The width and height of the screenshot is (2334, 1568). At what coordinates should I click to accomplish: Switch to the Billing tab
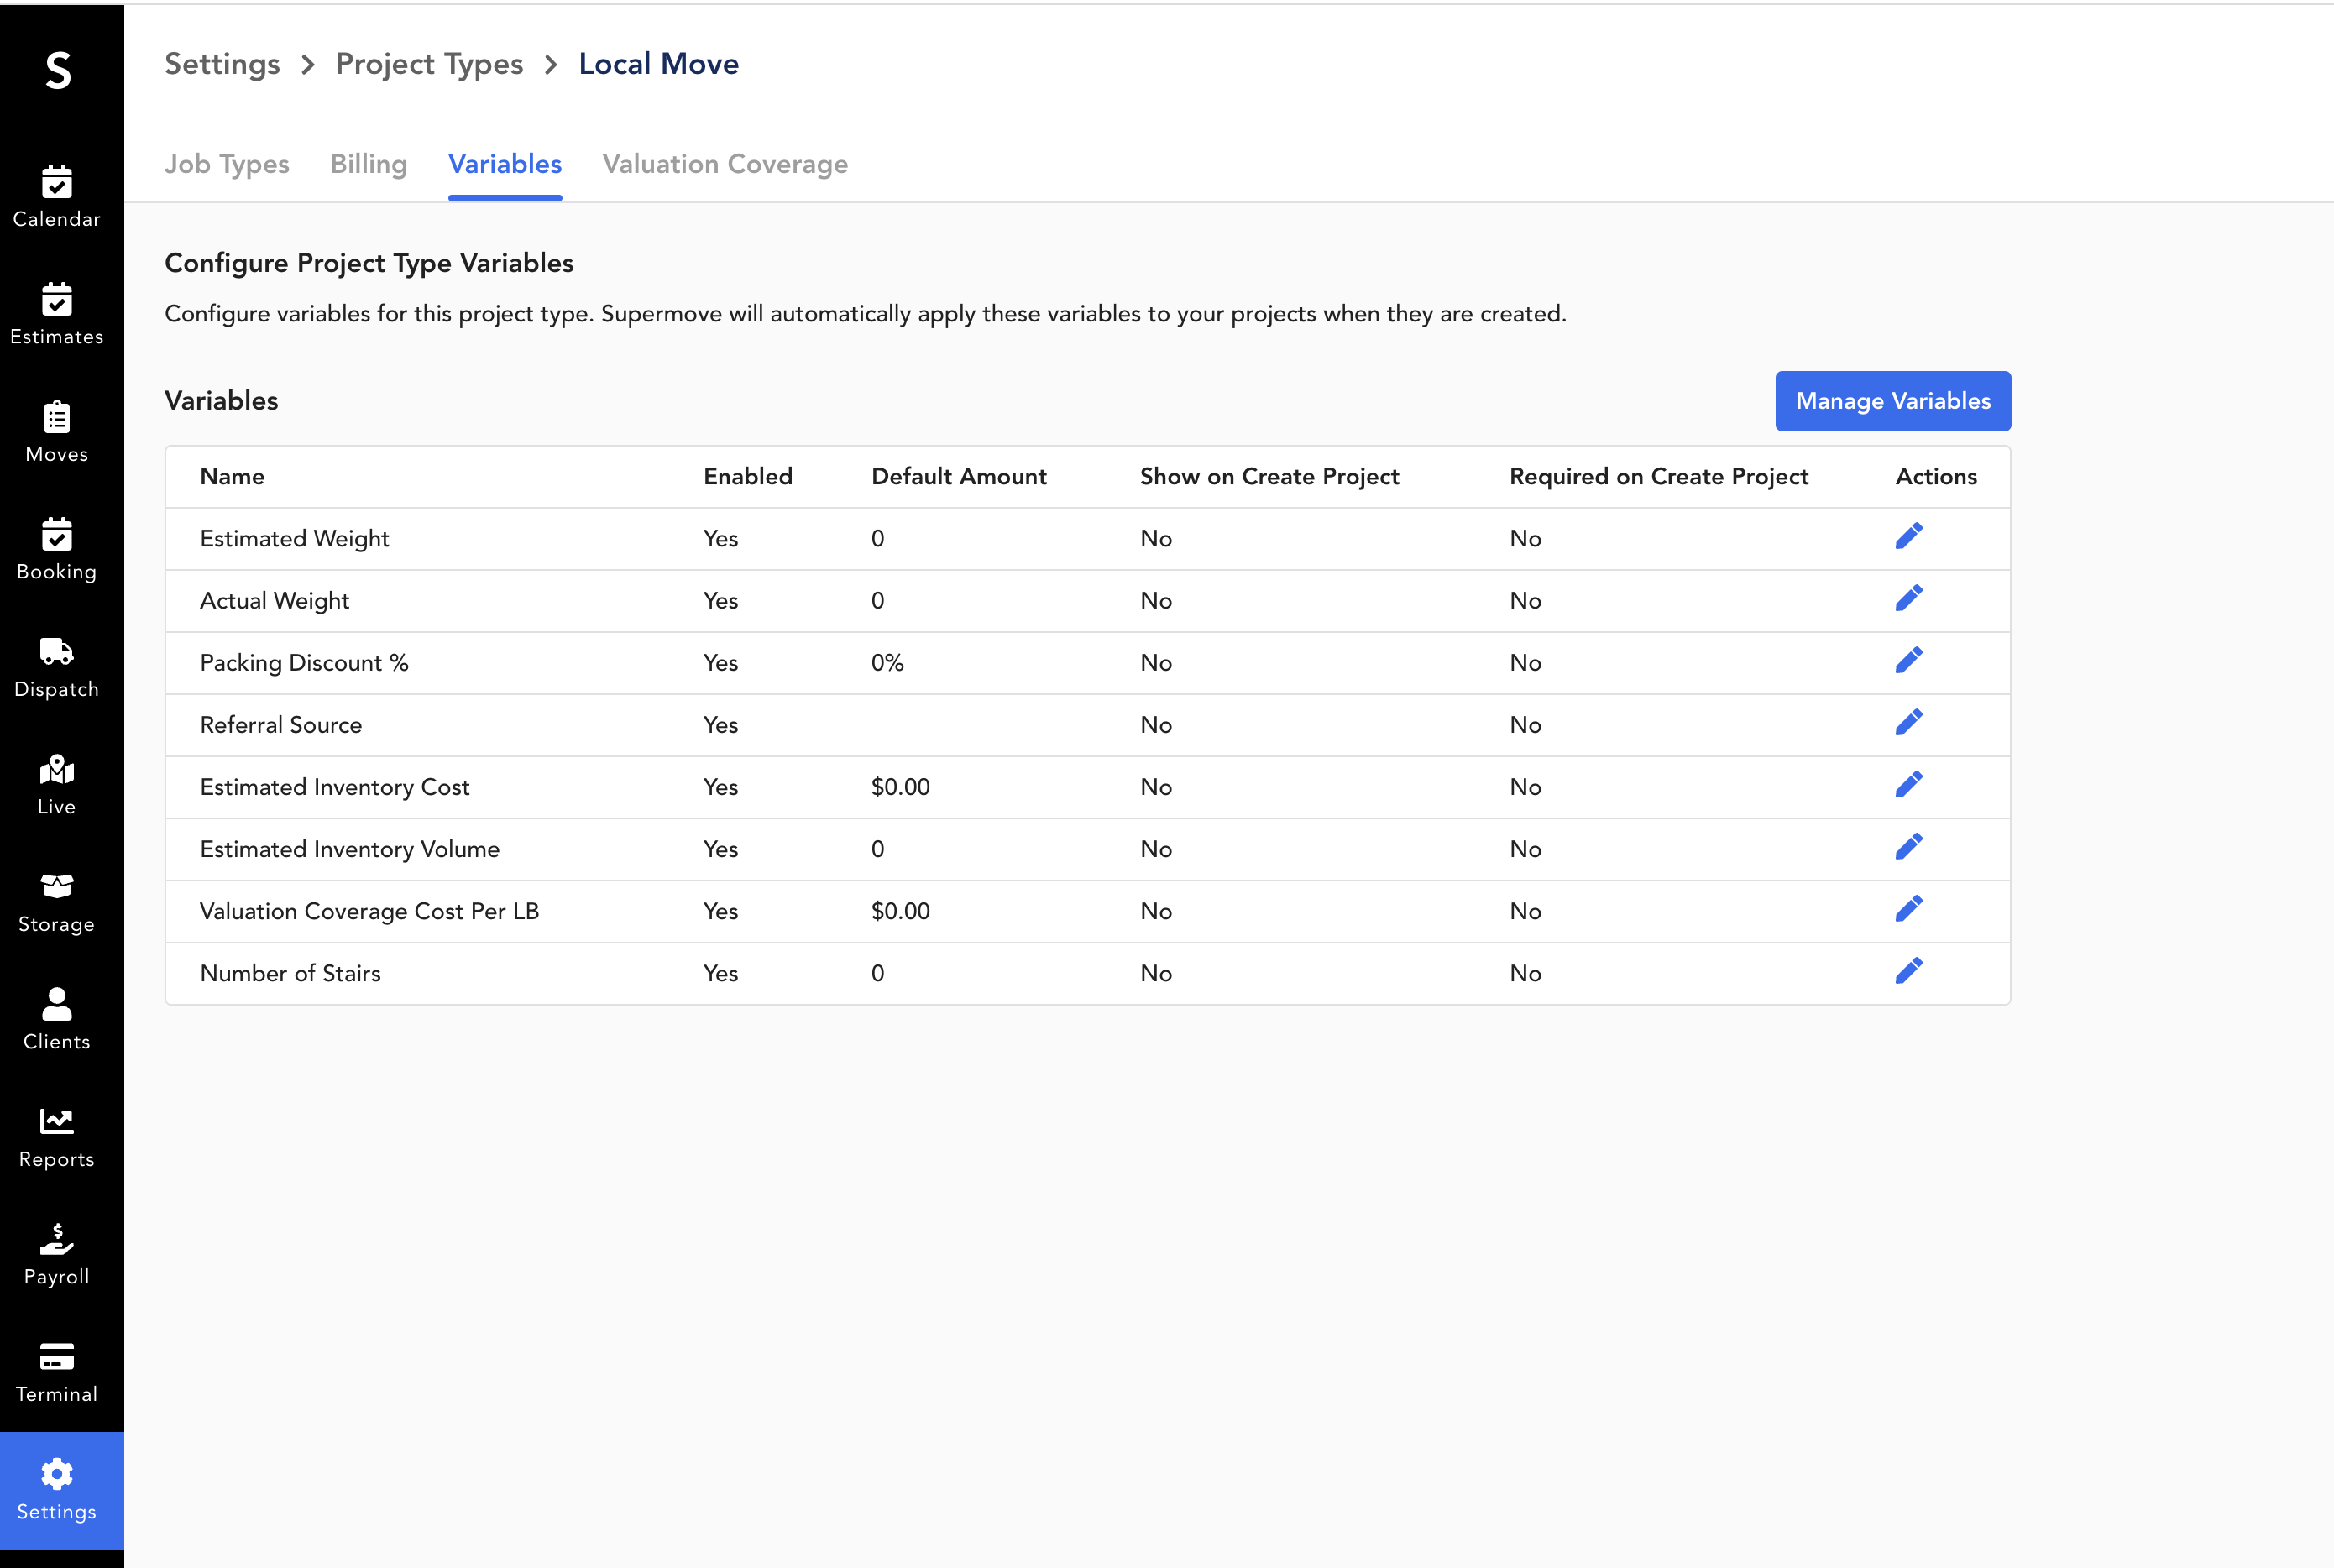369,165
